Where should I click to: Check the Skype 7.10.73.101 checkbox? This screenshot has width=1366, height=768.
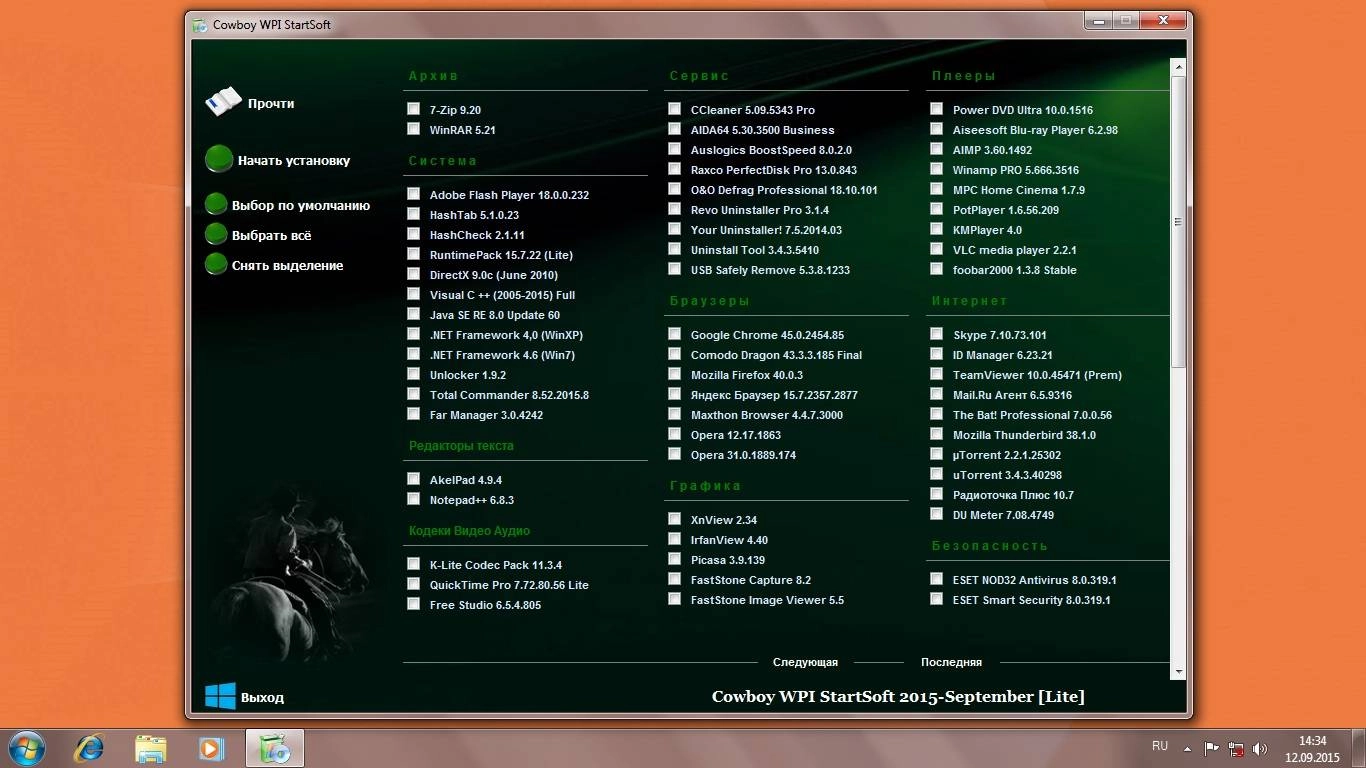click(x=936, y=334)
